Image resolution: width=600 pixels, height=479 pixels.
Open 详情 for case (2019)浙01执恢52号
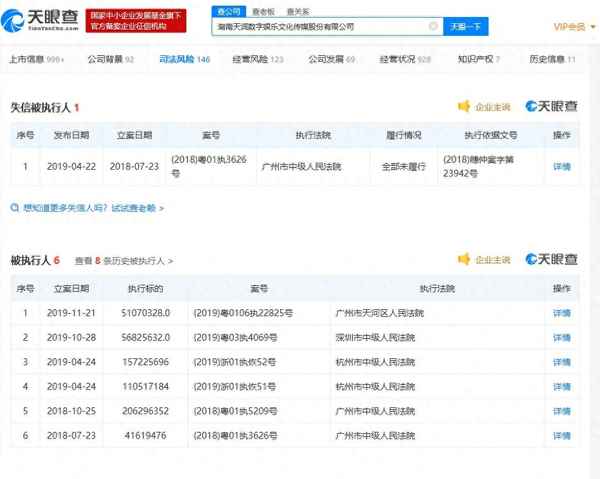(x=562, y=362)
